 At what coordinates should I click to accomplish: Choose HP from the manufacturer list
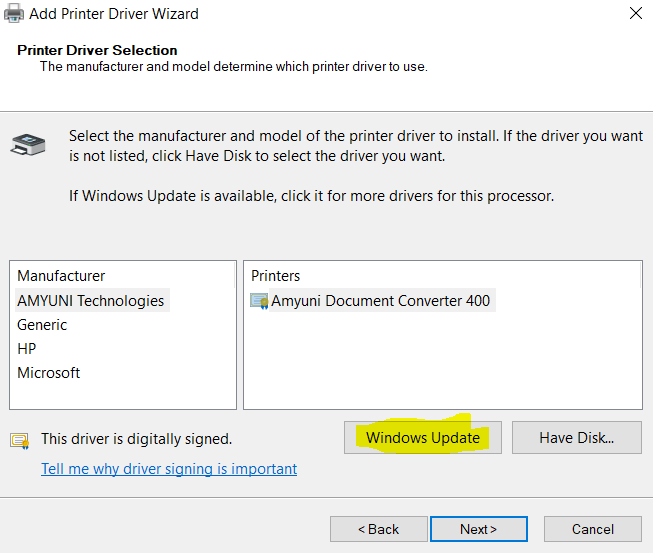pos(27,348)
